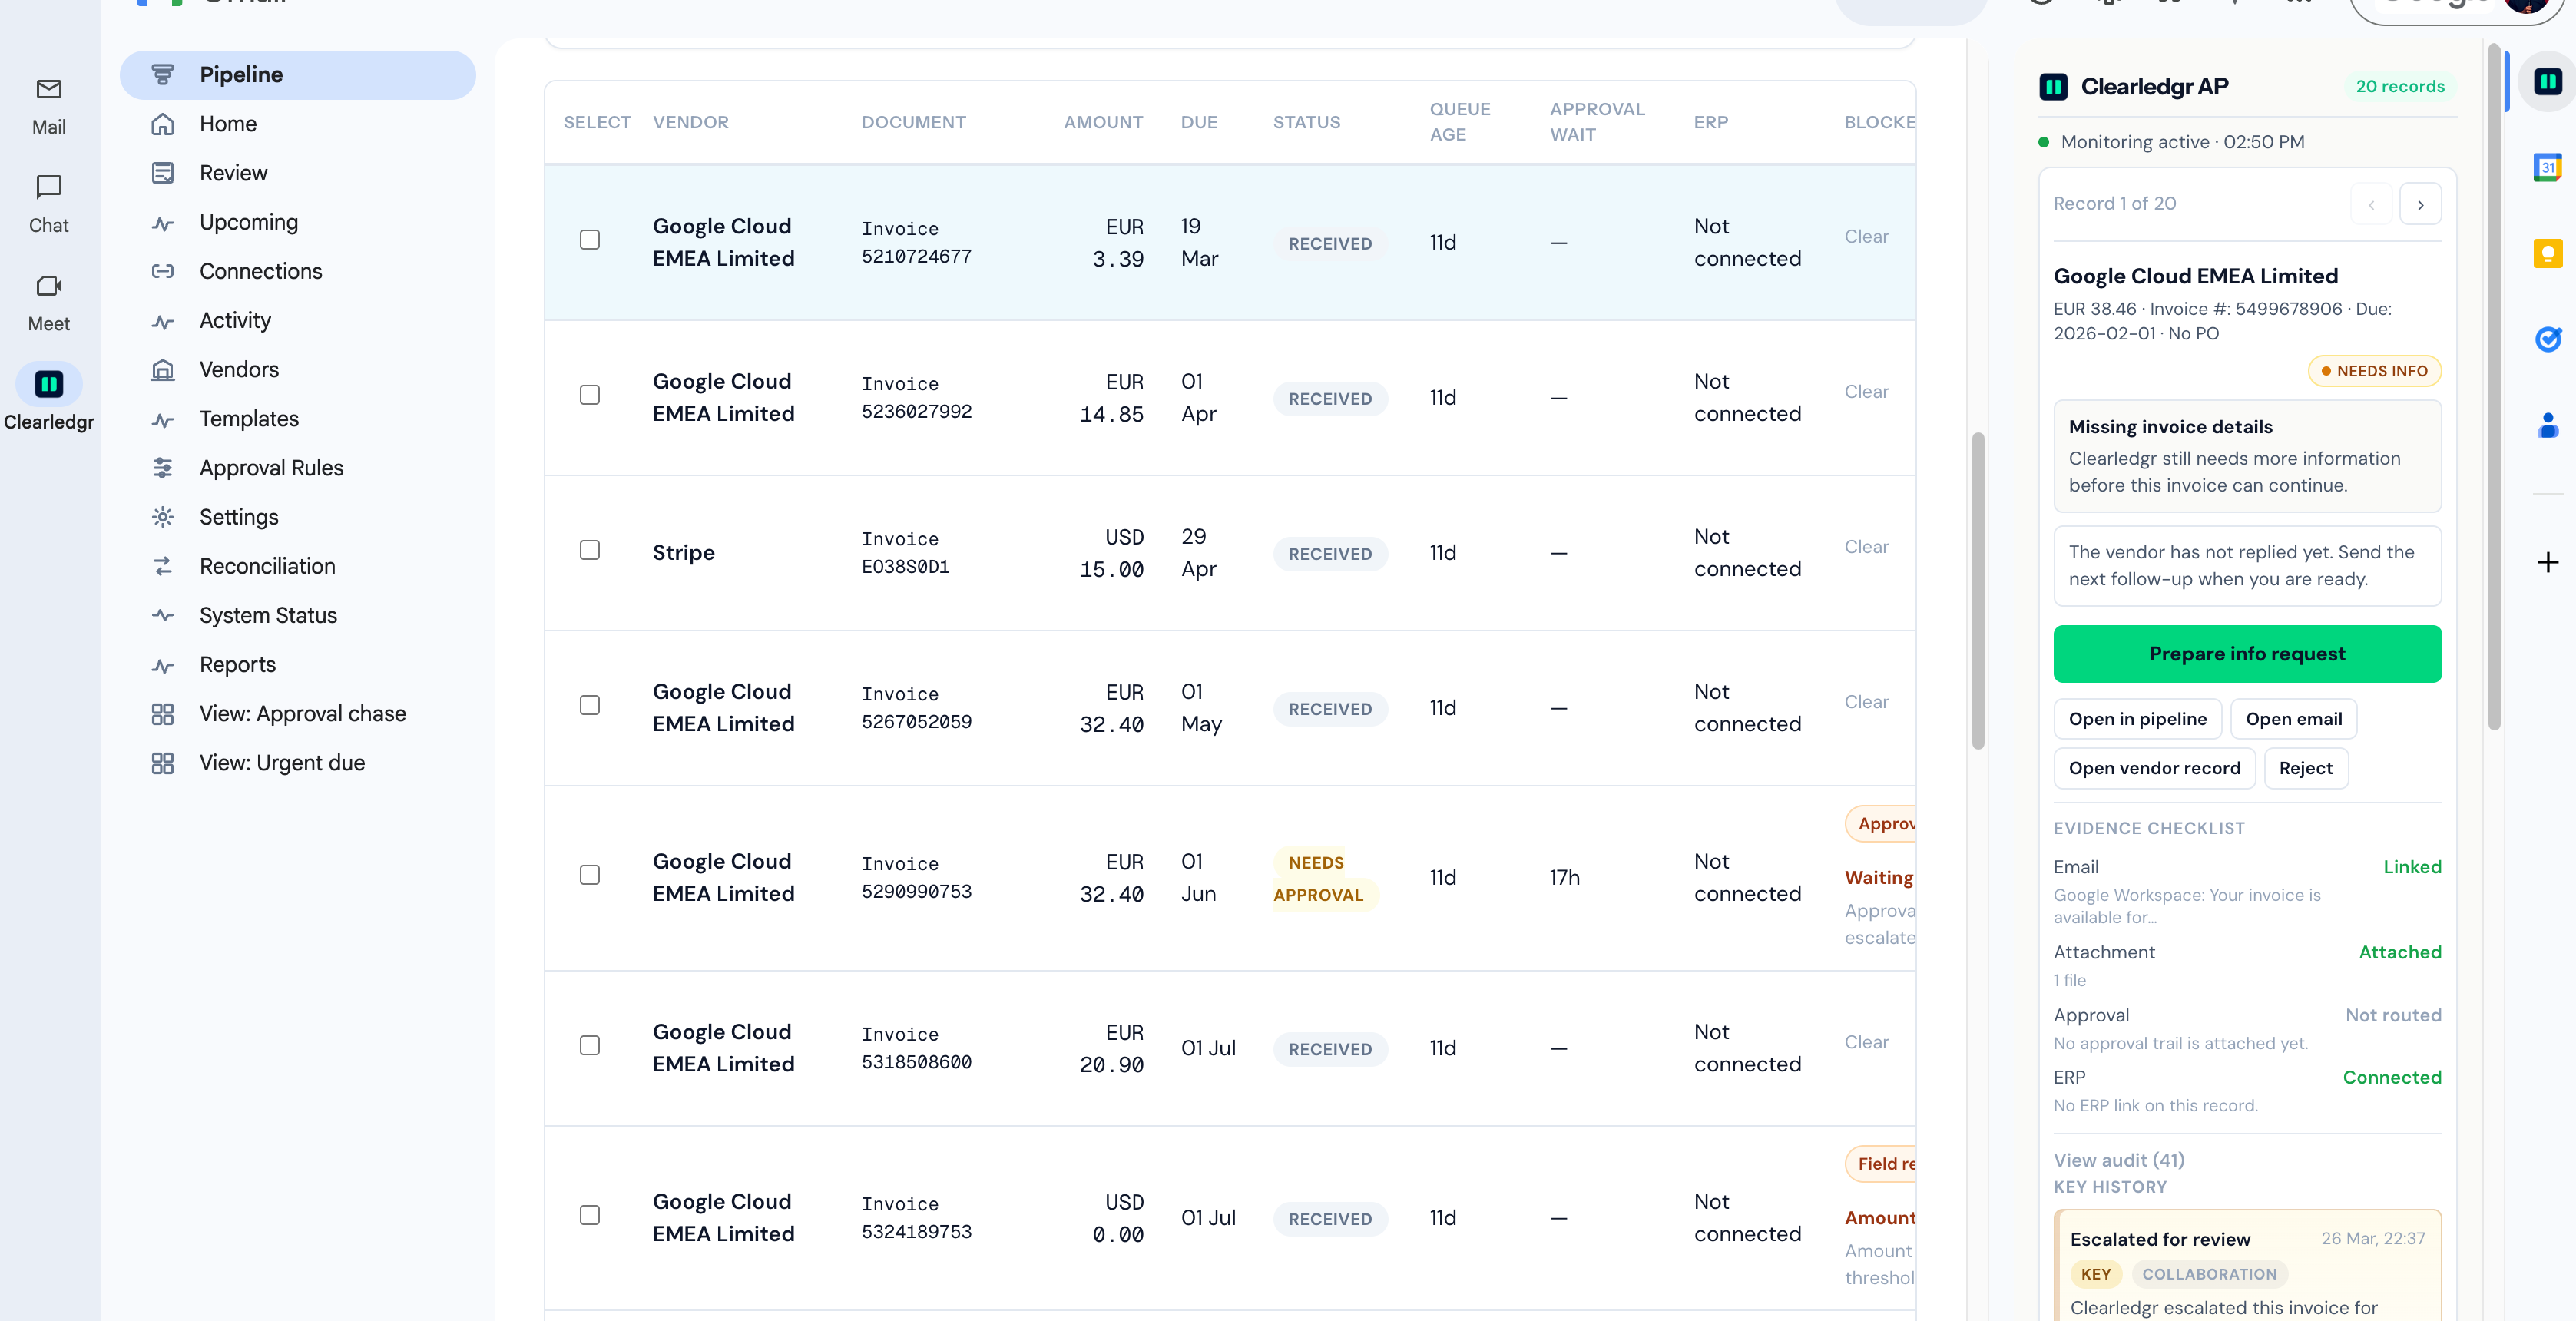Image resolution: width=2576 pixels, height=1321 pixels.
Task: Open Google Keep from the side panel
Action: click(2548, 253)
